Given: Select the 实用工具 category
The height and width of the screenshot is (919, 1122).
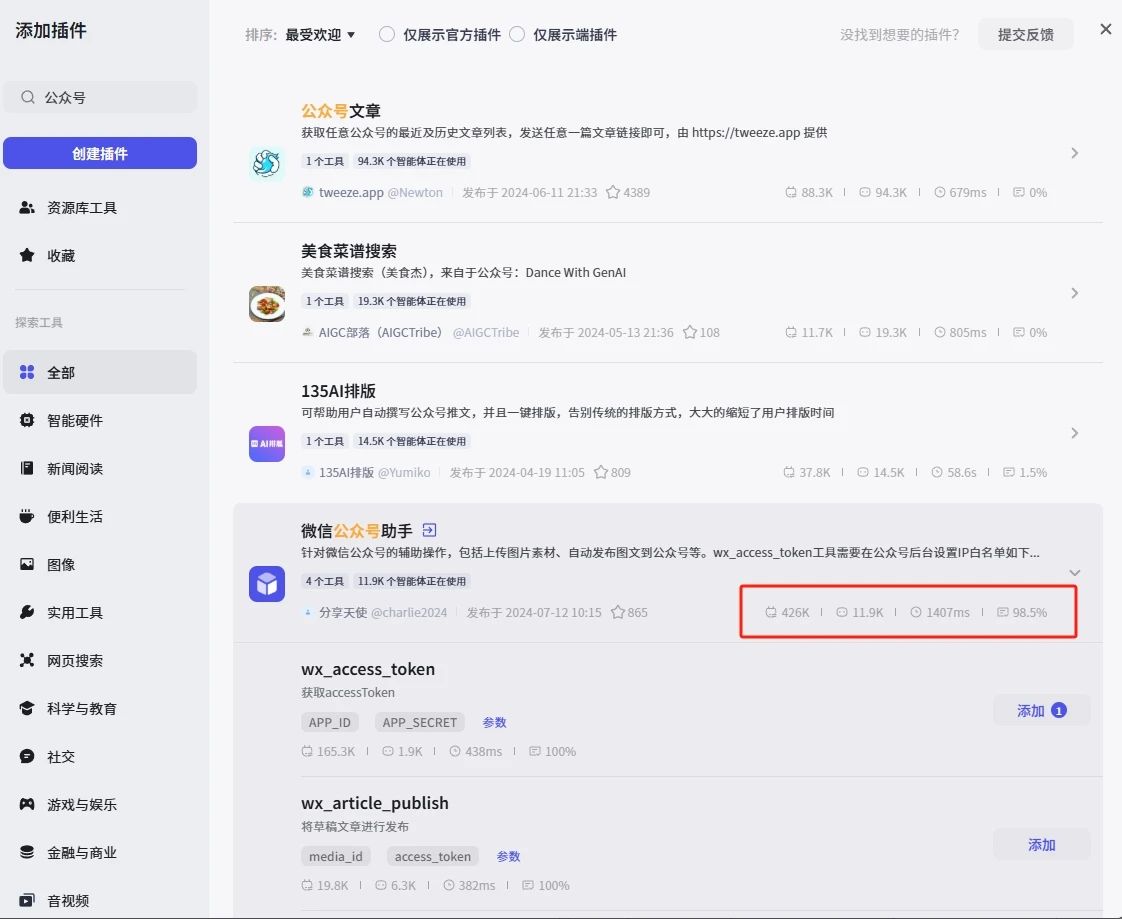Looking at the screenshot, I should pyautogui.click(x=100, y=612).
